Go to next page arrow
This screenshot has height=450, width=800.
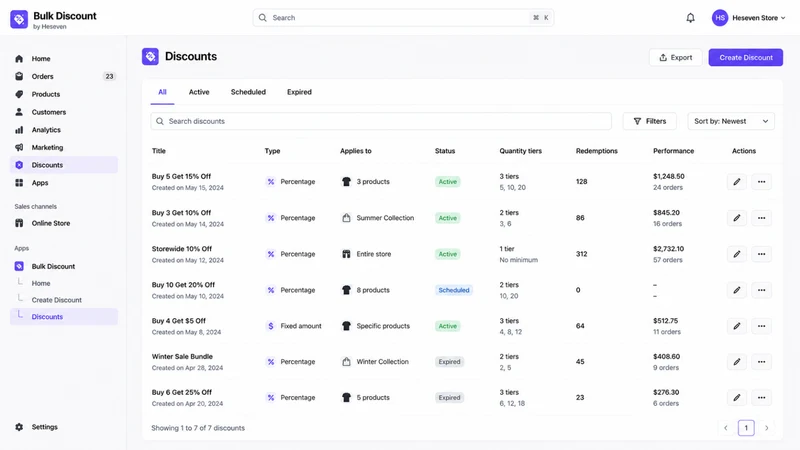pos(766,428)
